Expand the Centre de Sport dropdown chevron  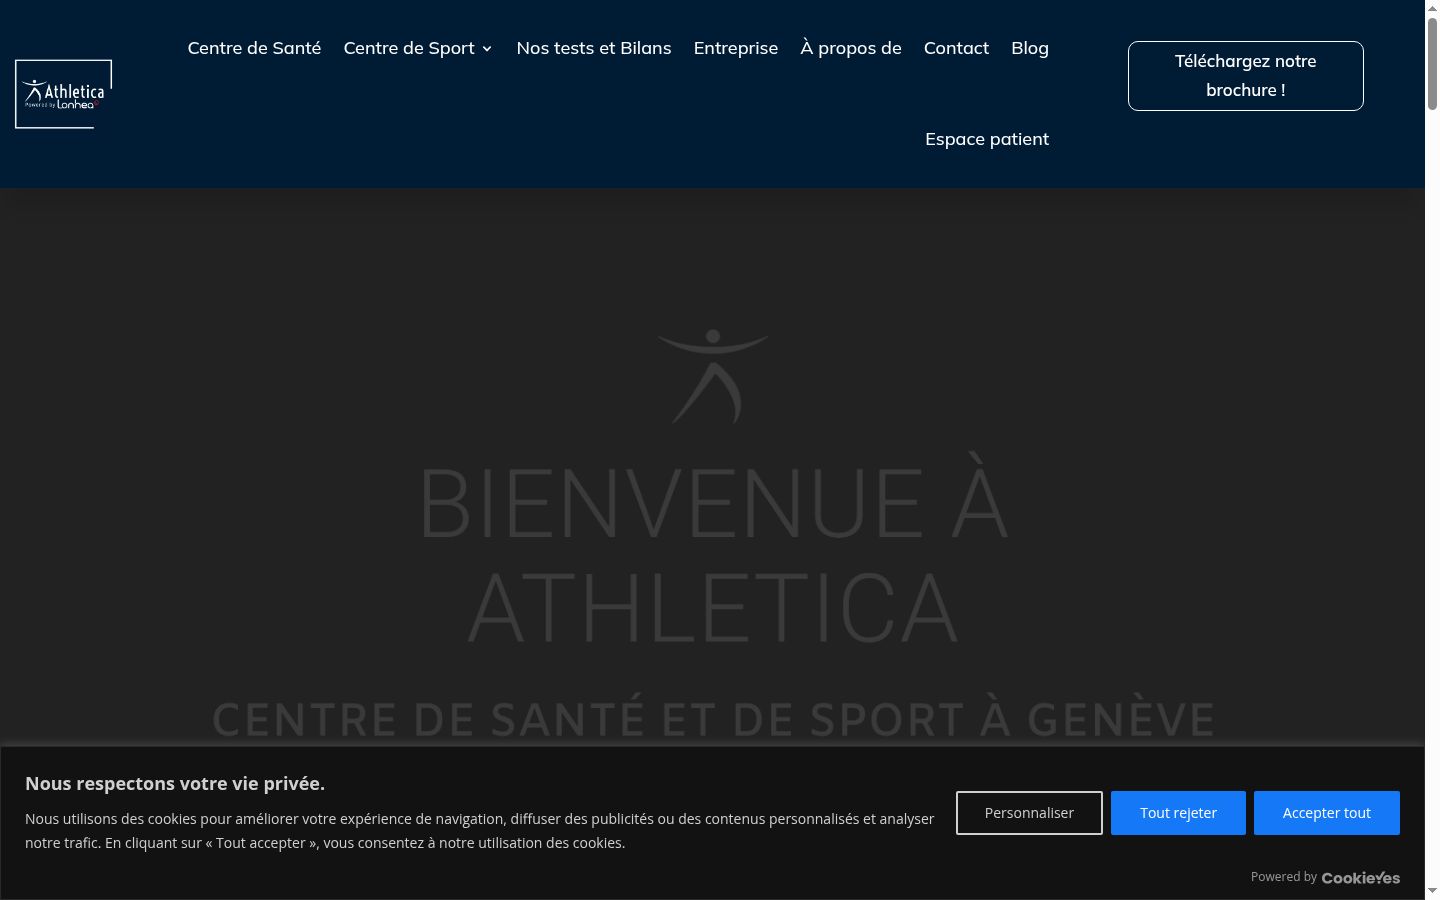tap(487, 49)
